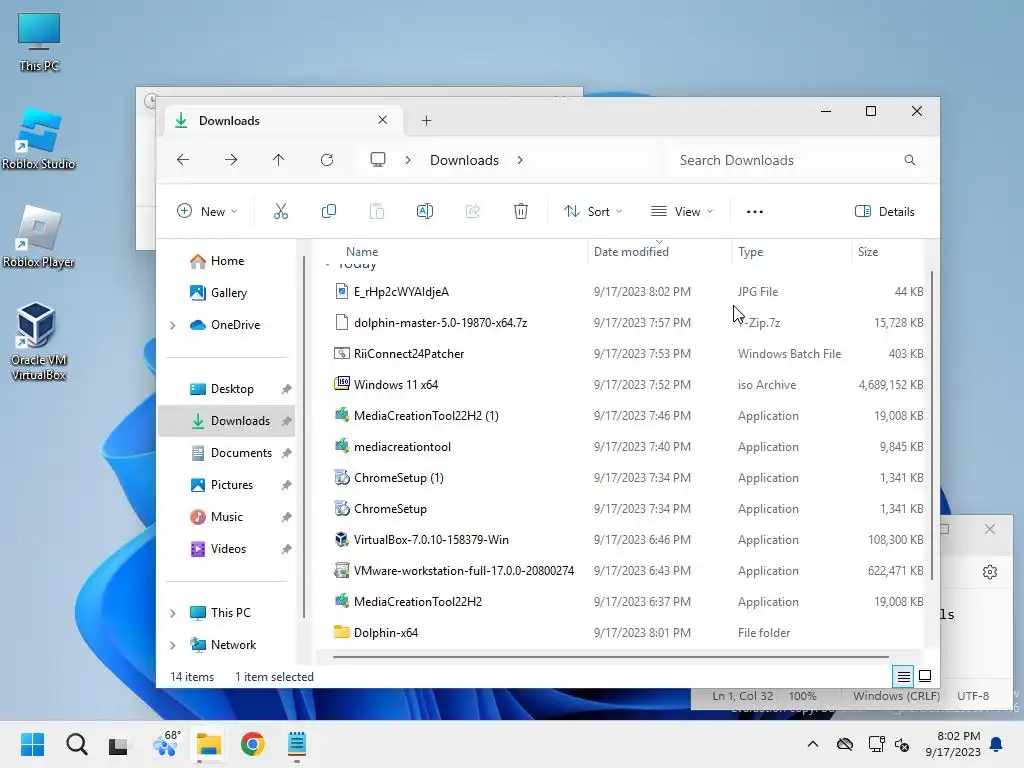
Task: Open Task View on the taskbar
Action: click(x=119, y=744)
